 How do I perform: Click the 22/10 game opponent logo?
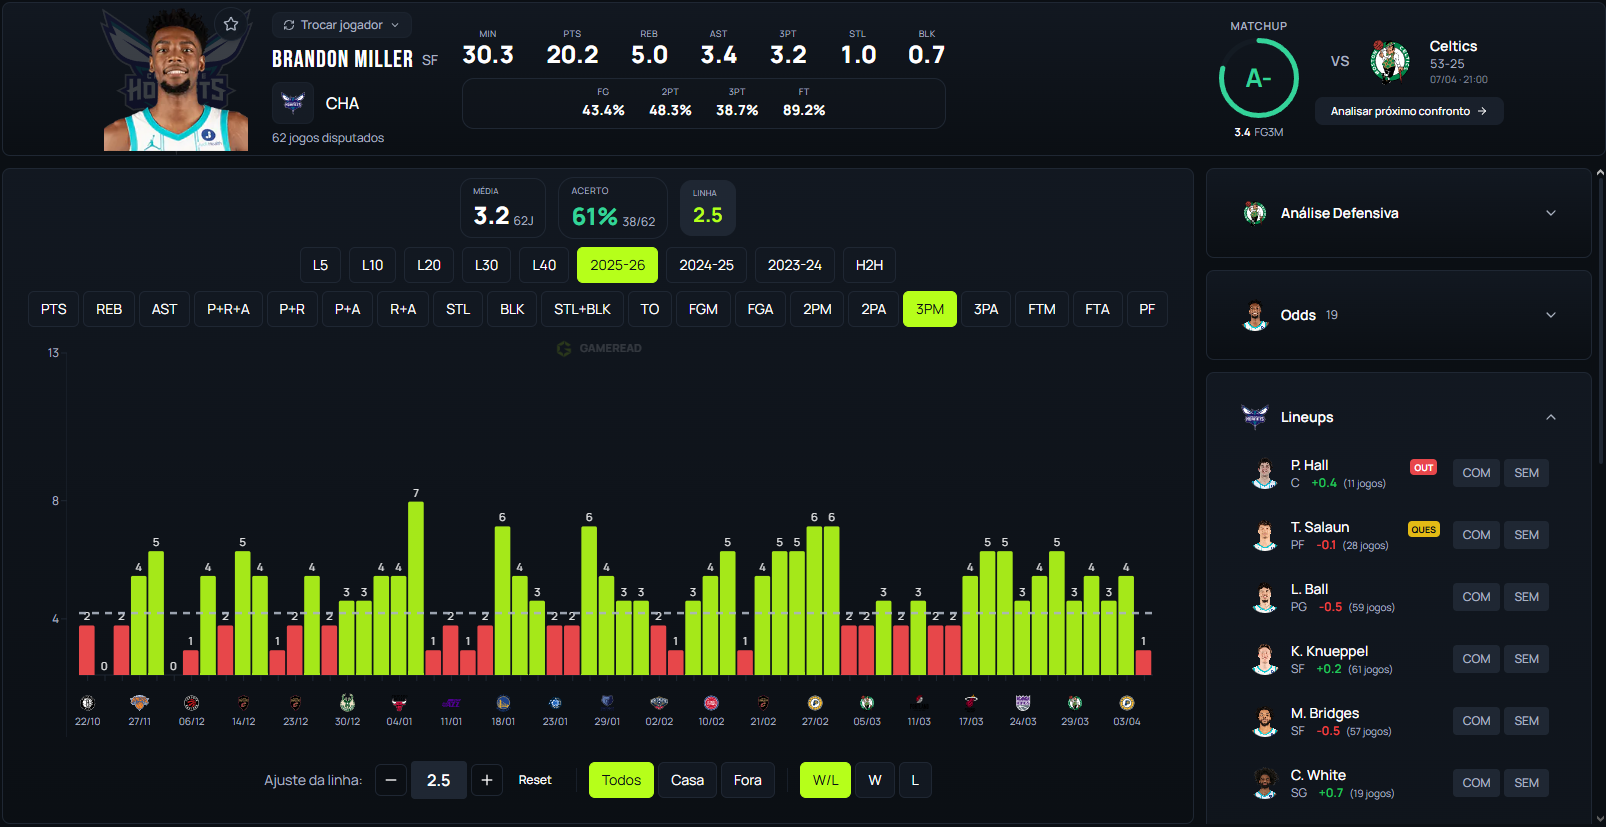pyautogui.click(x=87, y=703)
